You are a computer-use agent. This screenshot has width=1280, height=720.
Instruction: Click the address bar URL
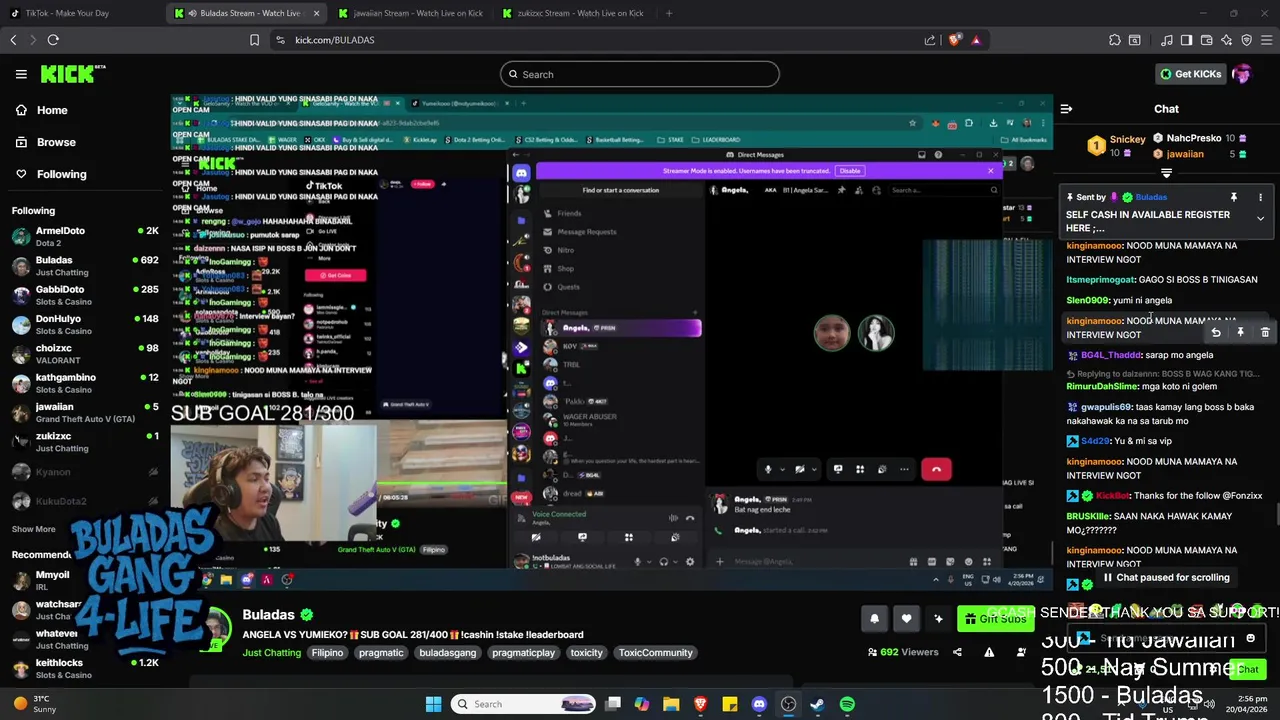(x=334, y=40)
